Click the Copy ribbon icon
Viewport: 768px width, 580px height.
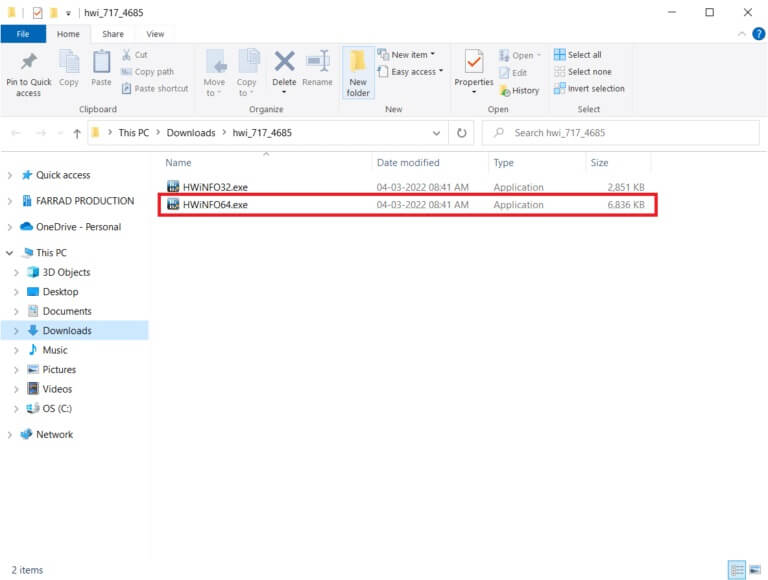pos(69,62)
